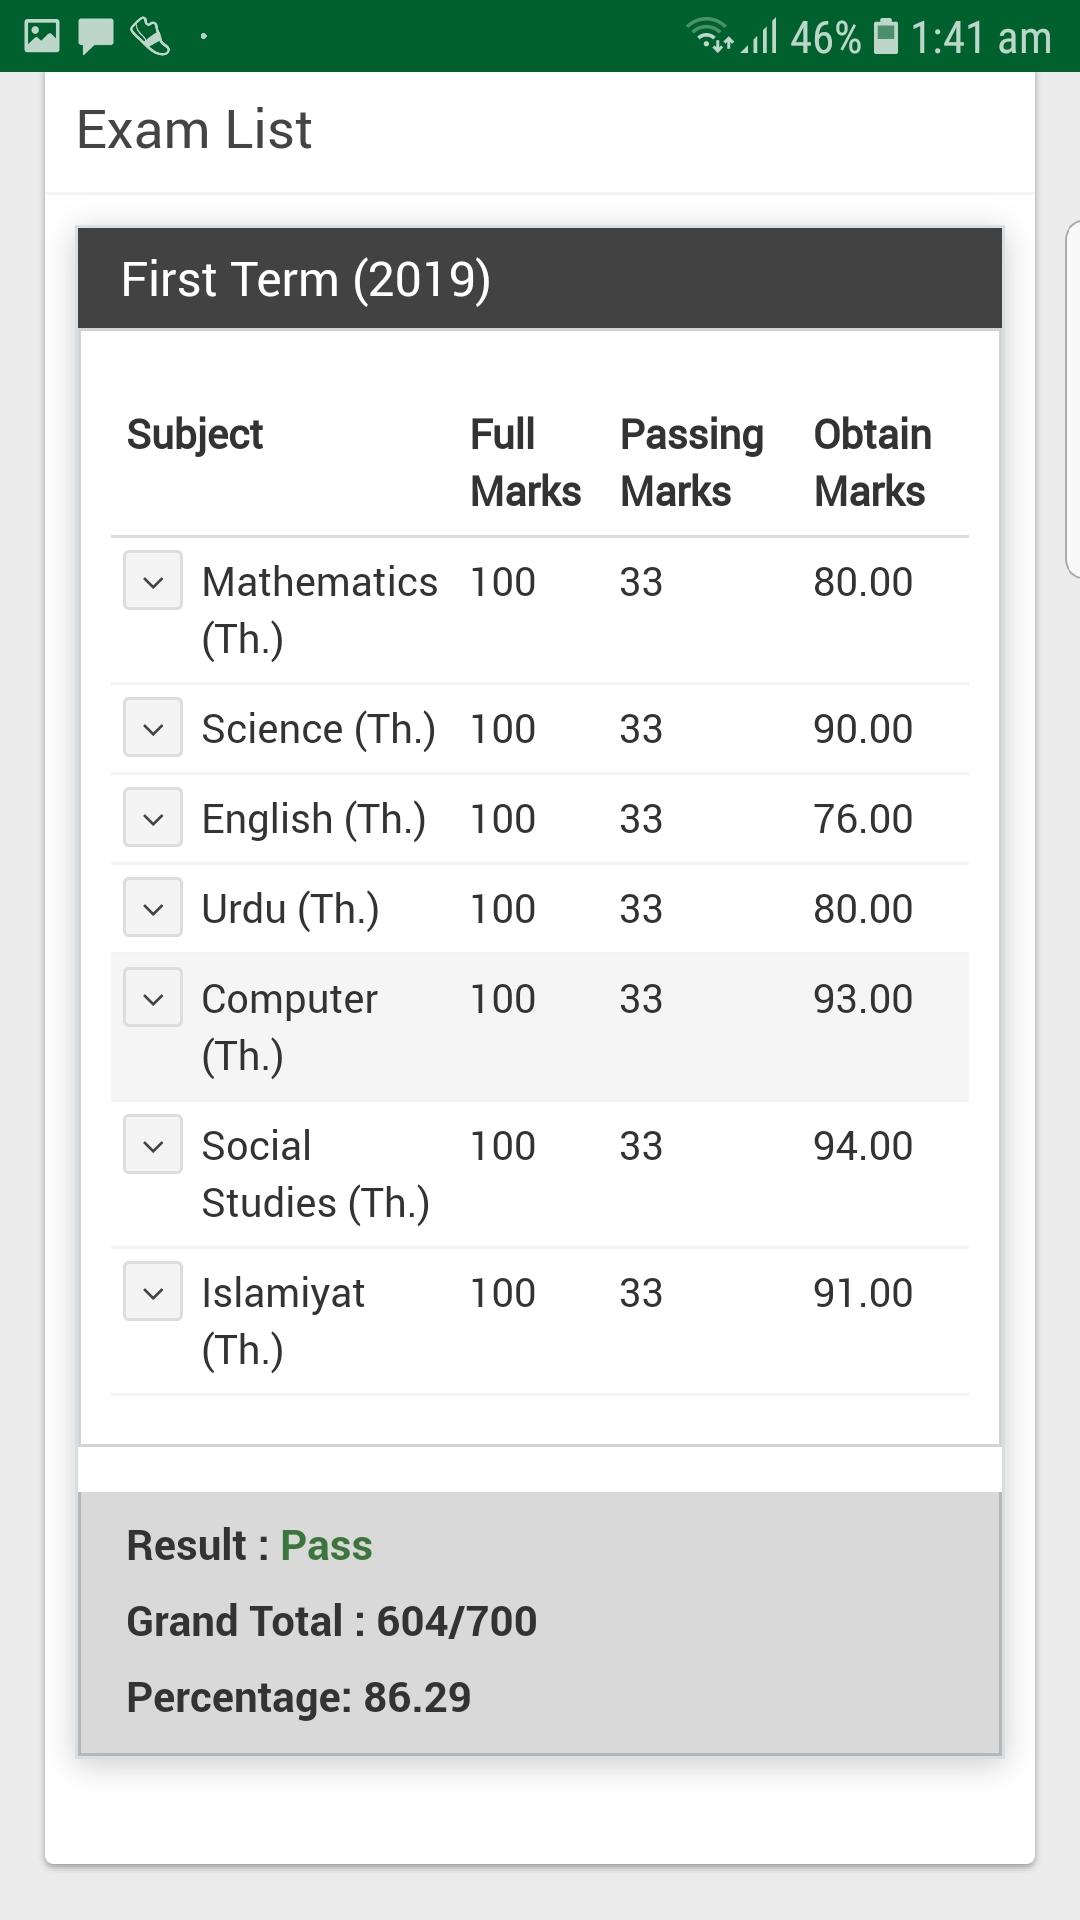
Task: Select the First Term (2019) header
Action: 540,279
